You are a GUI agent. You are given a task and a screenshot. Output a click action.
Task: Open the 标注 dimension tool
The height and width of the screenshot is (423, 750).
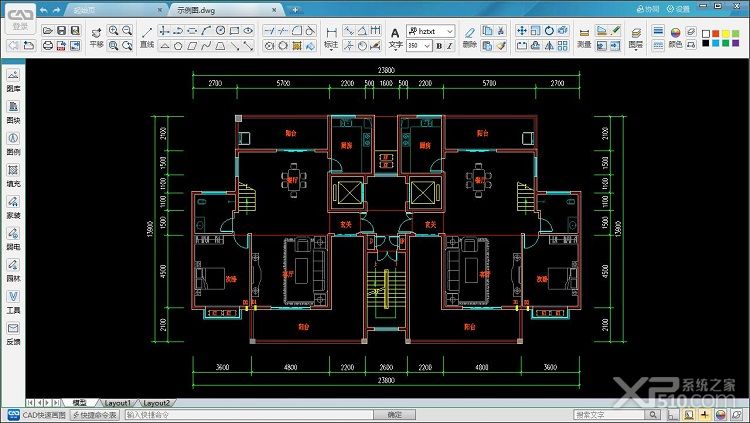[331, 38]
